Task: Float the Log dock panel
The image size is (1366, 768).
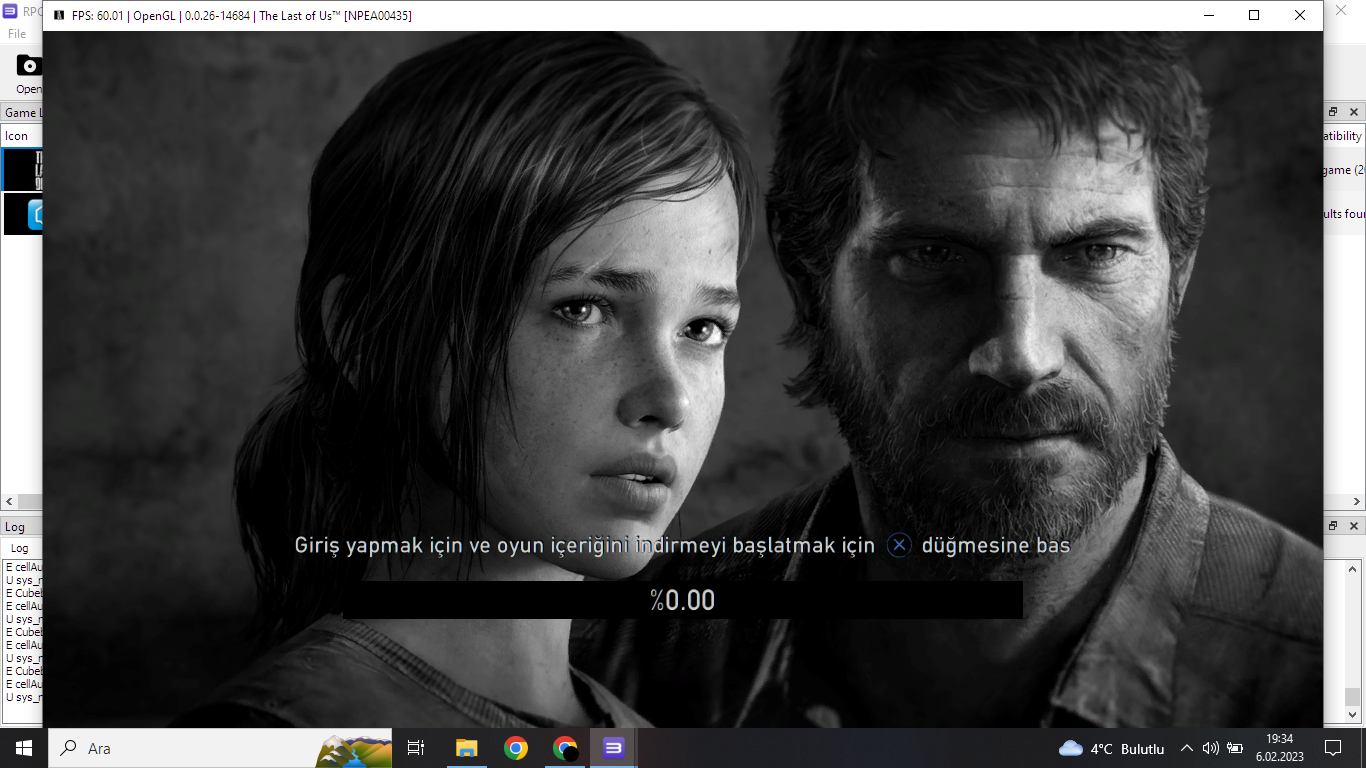Action: (1333, 525)
